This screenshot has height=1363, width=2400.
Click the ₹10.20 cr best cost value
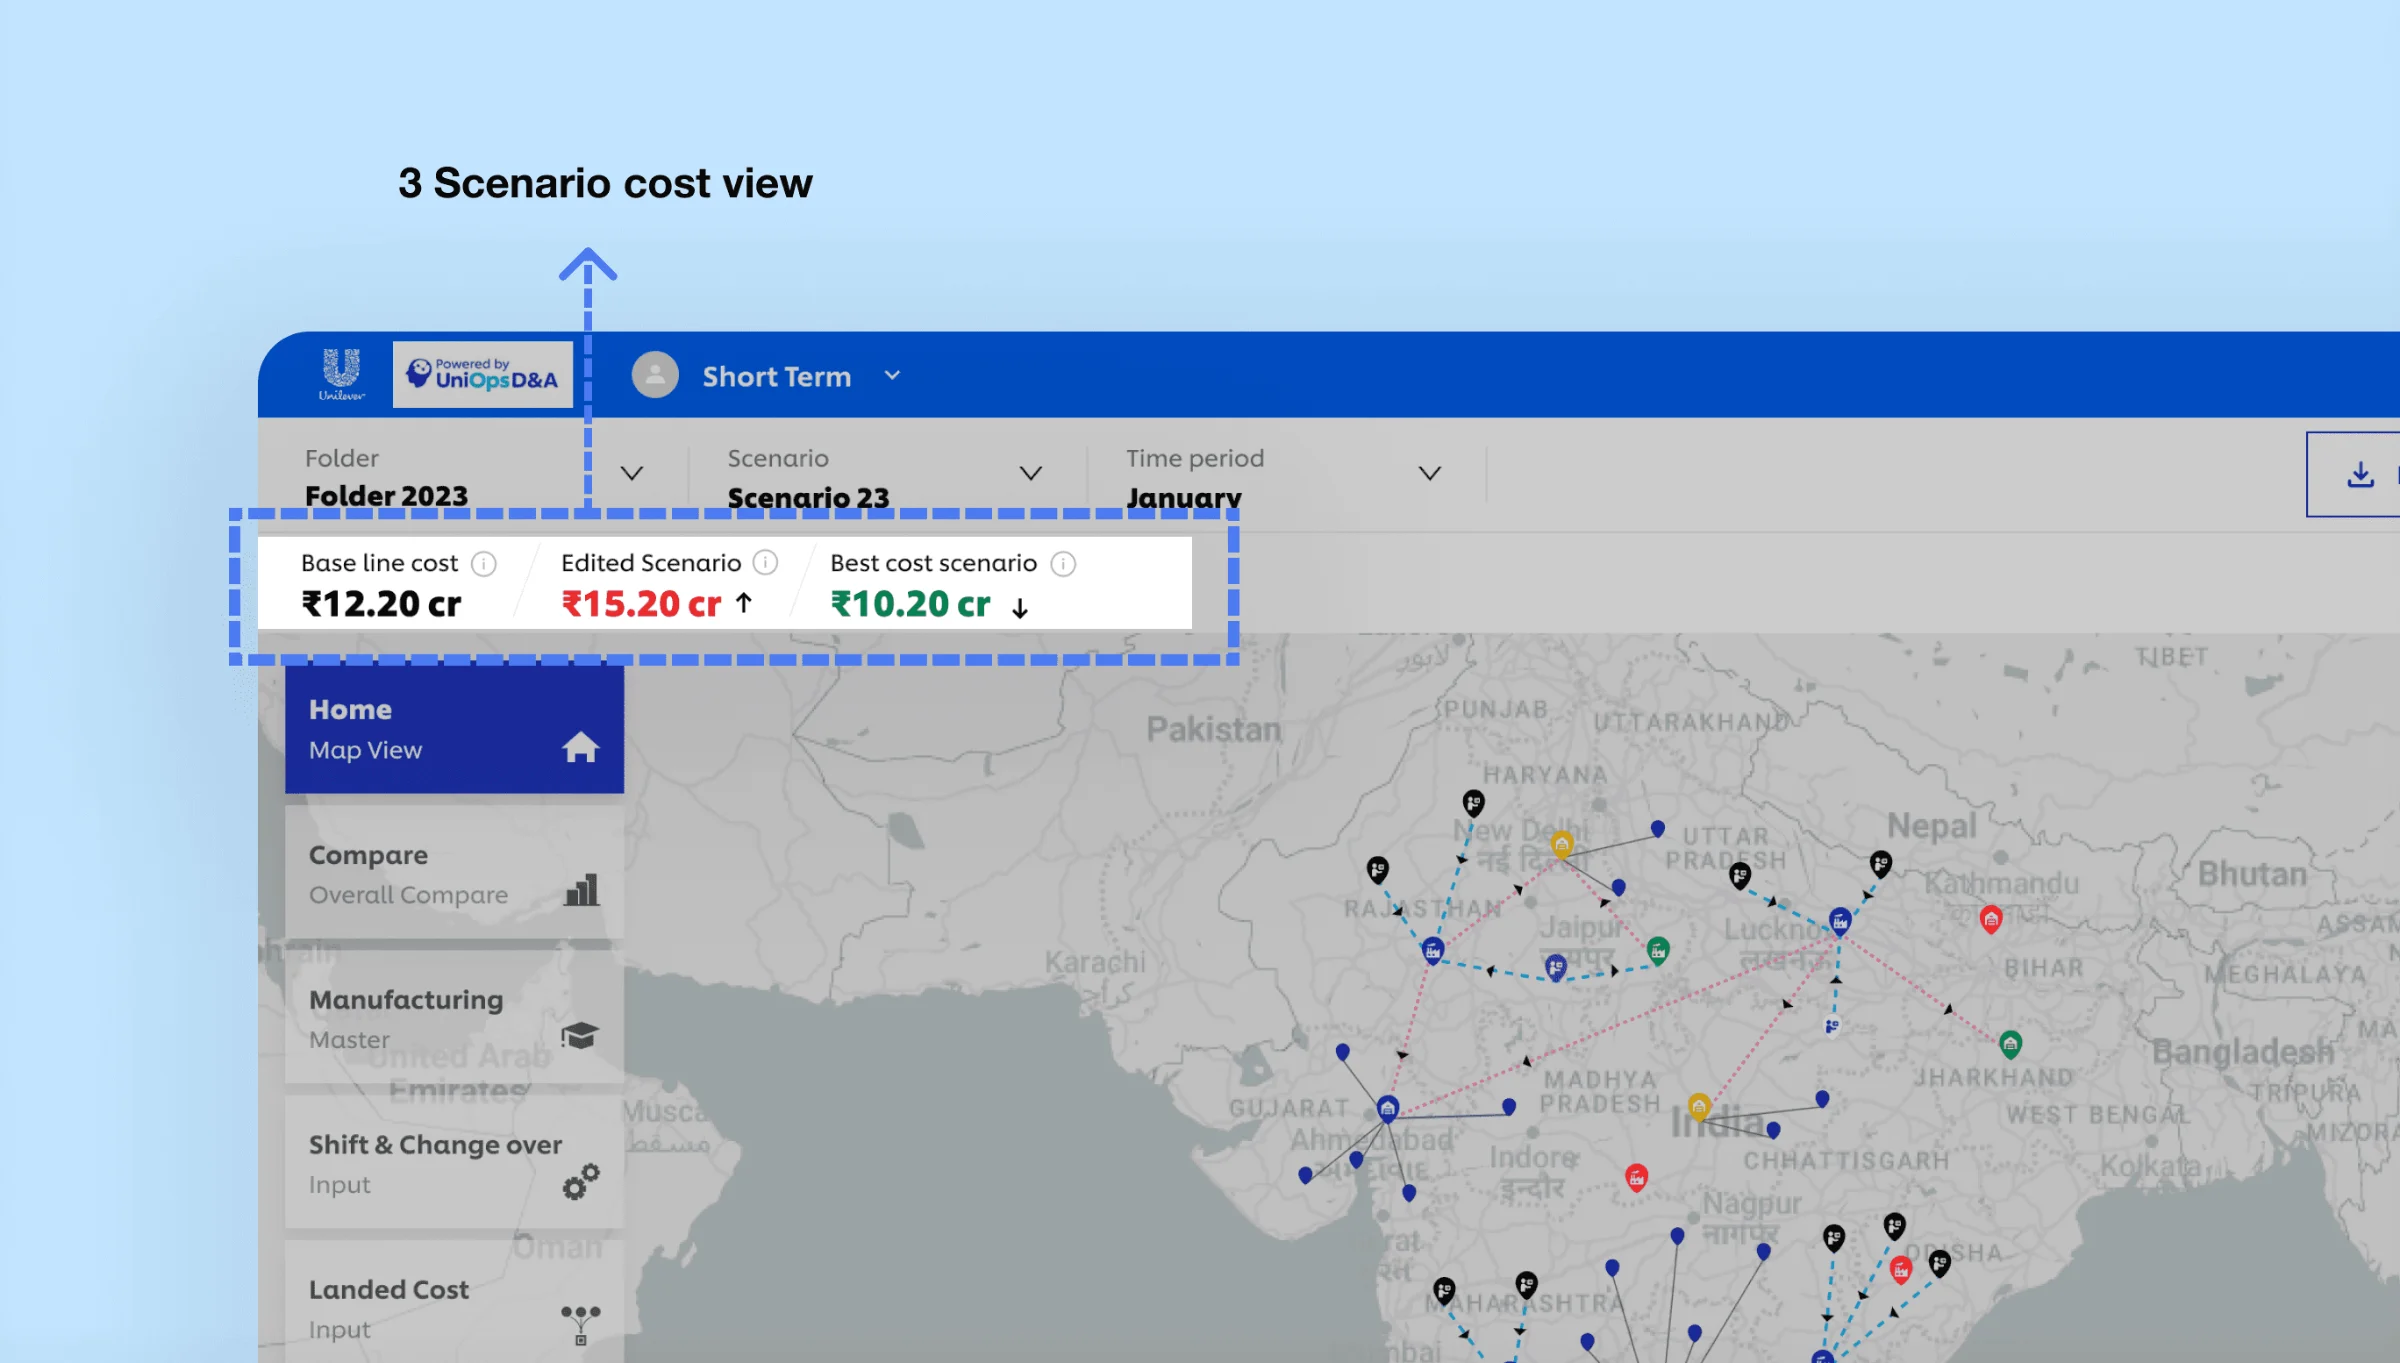(910, 604)
